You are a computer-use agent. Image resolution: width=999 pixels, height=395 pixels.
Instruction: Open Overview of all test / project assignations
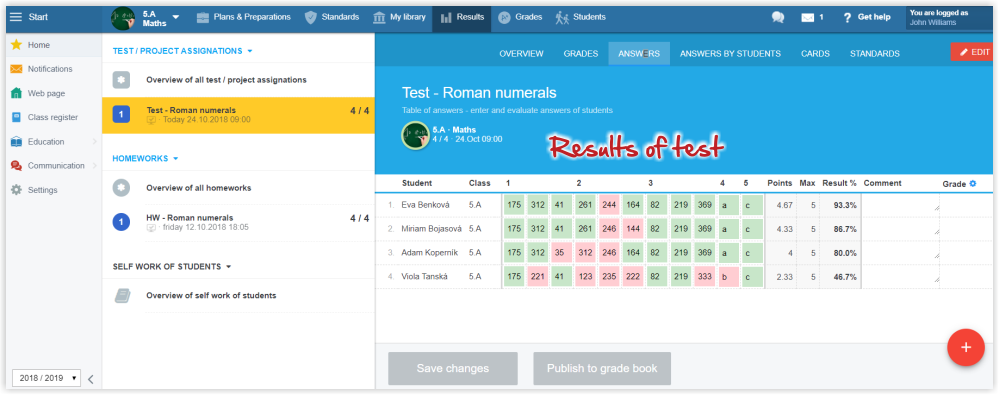pyautogui.click(x=226, y=80)
